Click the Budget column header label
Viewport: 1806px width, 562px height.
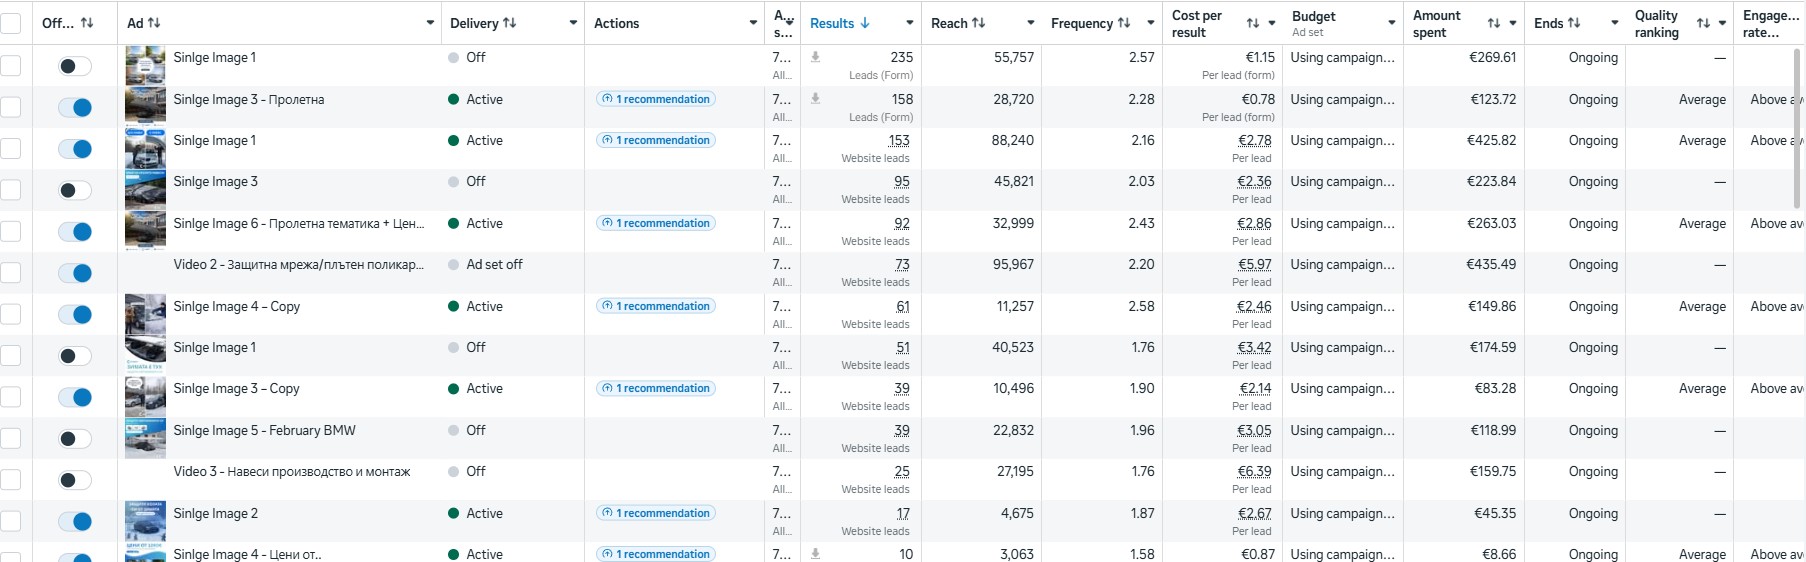(x=1313, y=17)
